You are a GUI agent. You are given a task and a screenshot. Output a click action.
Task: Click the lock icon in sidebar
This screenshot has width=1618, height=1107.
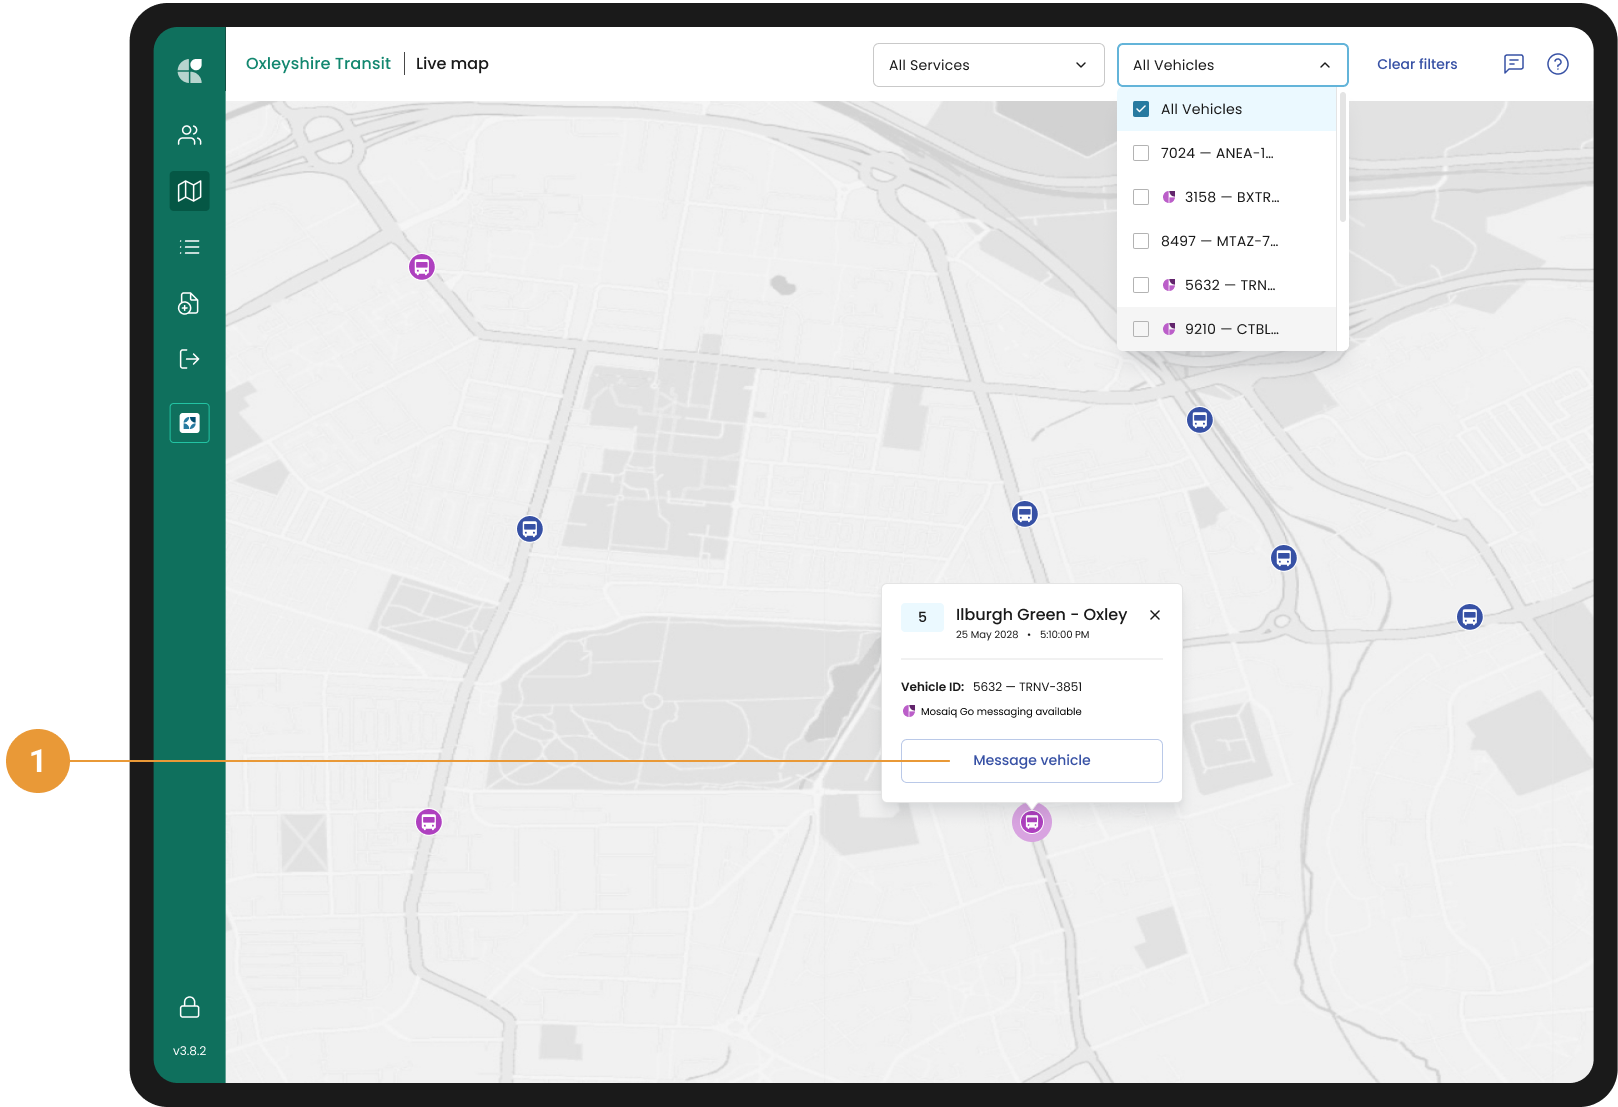pos(189,1007)
